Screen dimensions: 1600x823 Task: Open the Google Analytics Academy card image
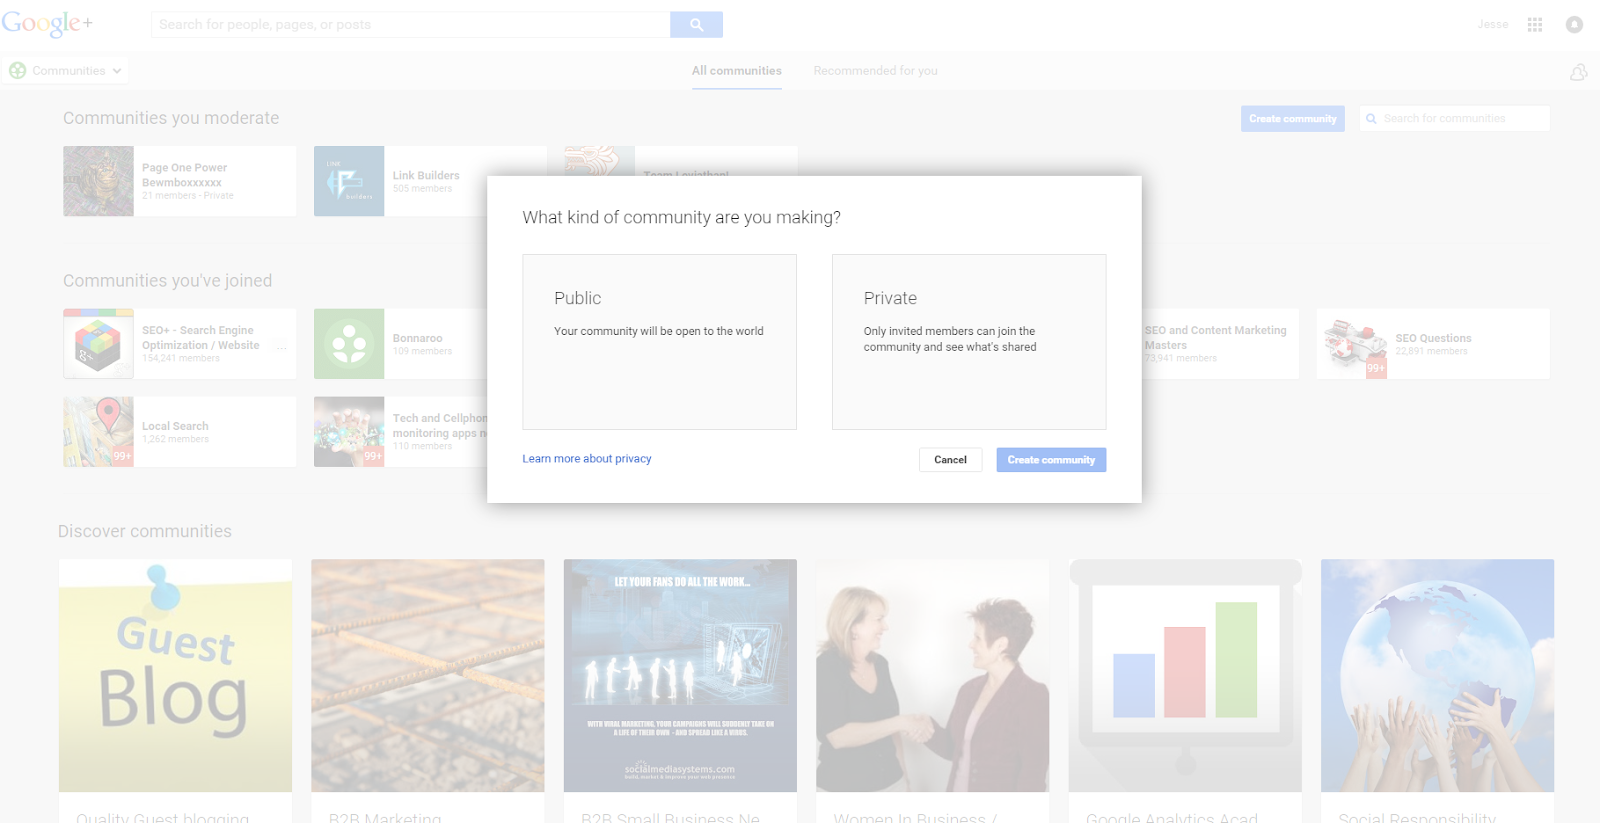[x=1185, y=676]
